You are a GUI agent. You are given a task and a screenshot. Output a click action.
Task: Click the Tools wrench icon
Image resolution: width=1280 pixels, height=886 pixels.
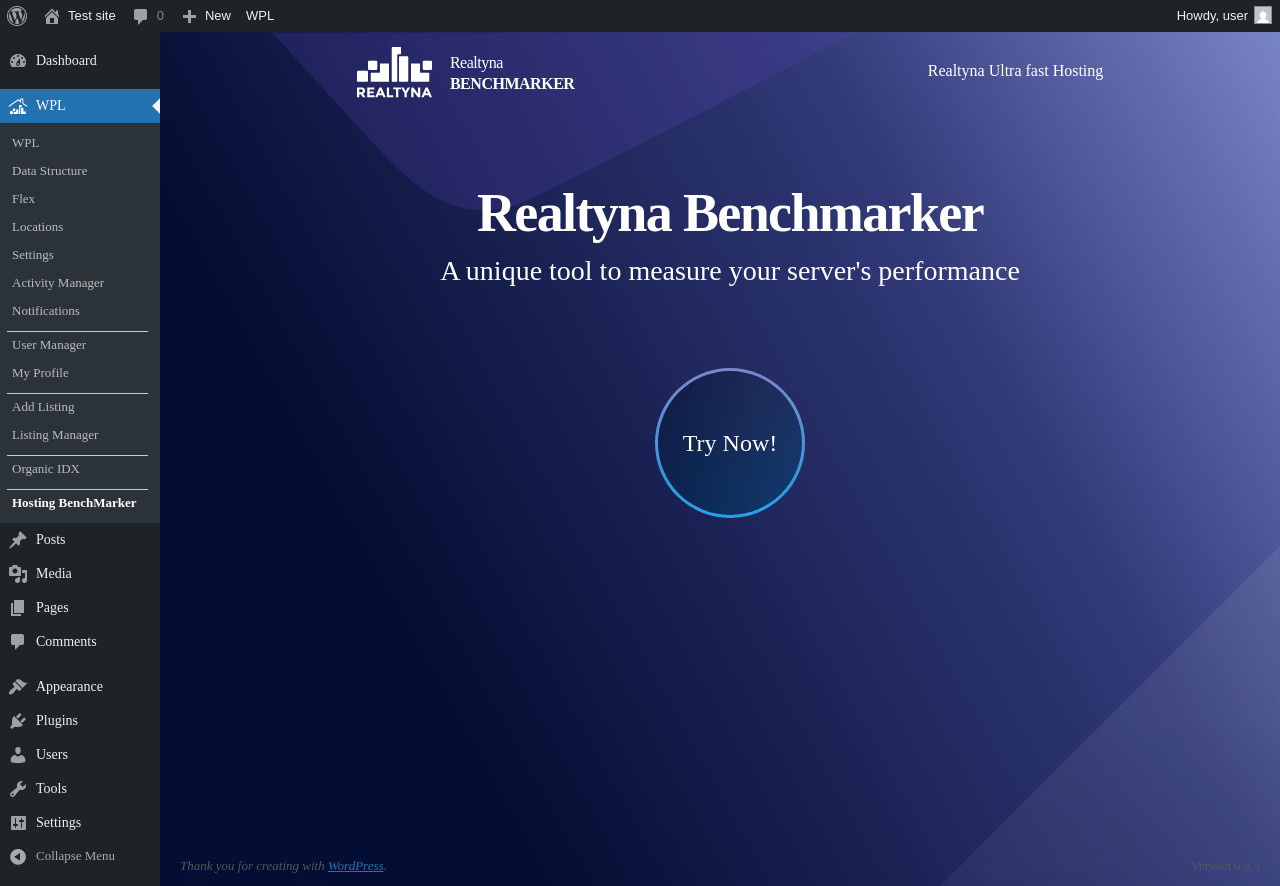(x=18, y=789)
